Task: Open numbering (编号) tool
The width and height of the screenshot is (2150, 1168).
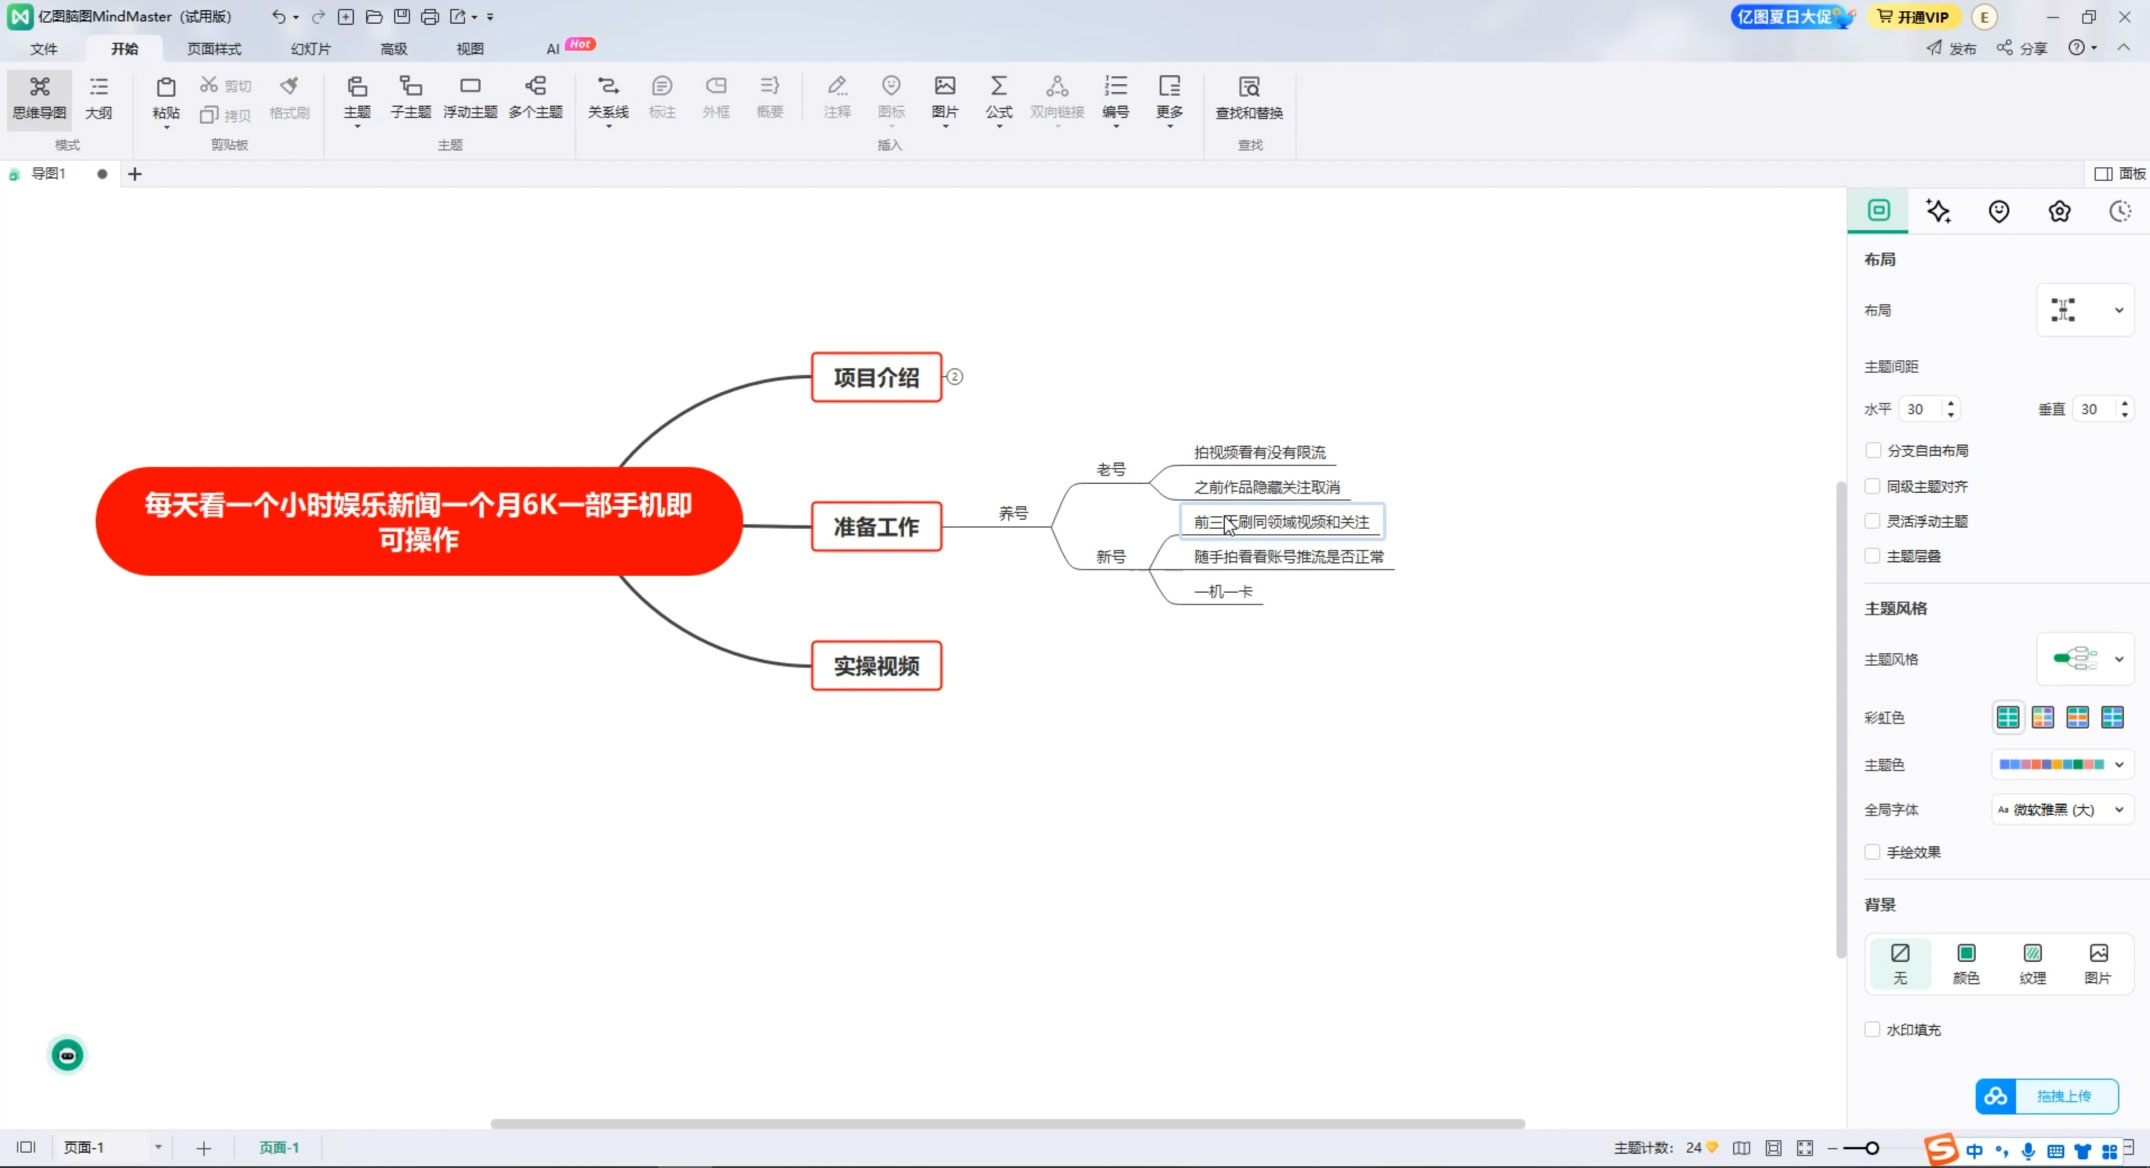Action: (1115, 98)
